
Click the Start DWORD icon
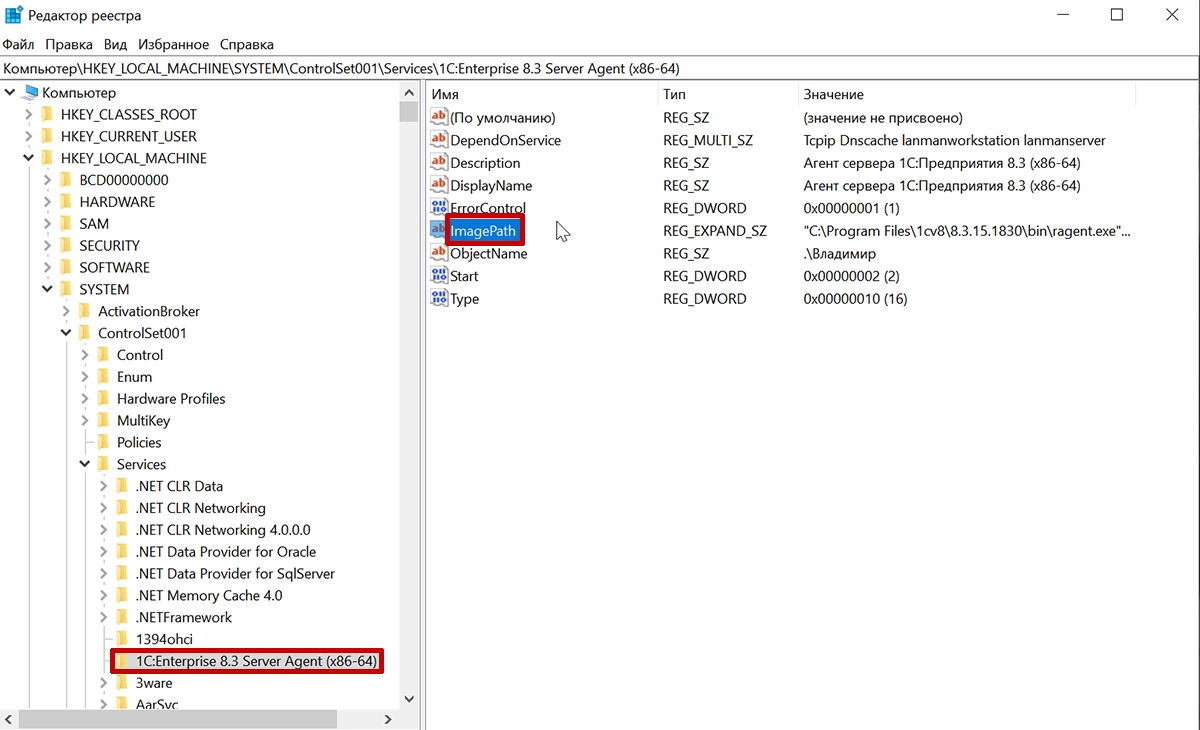coord(439,276)
